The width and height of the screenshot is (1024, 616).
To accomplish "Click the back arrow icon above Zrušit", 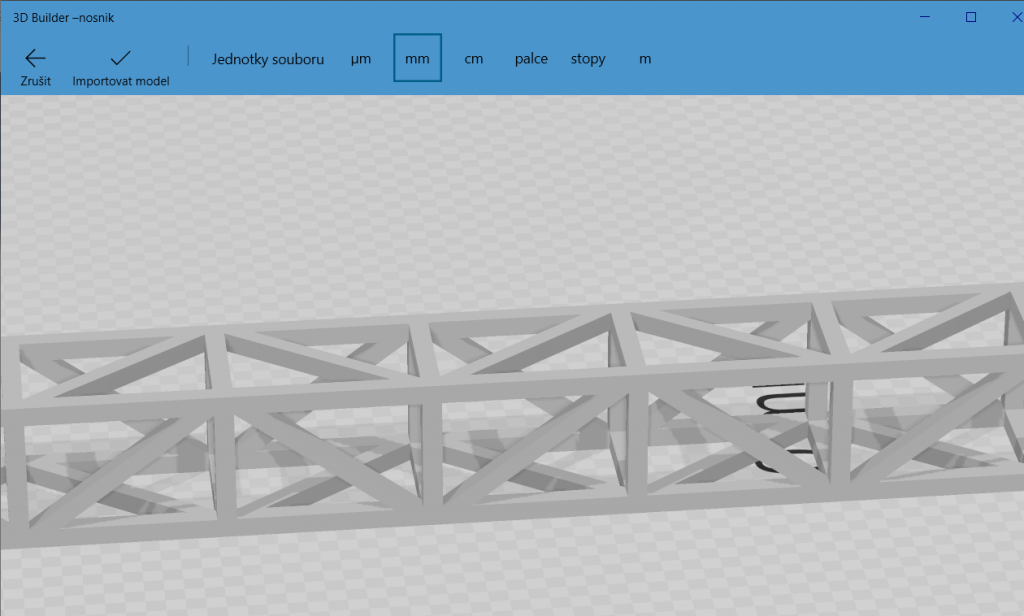I will (35, 58).
